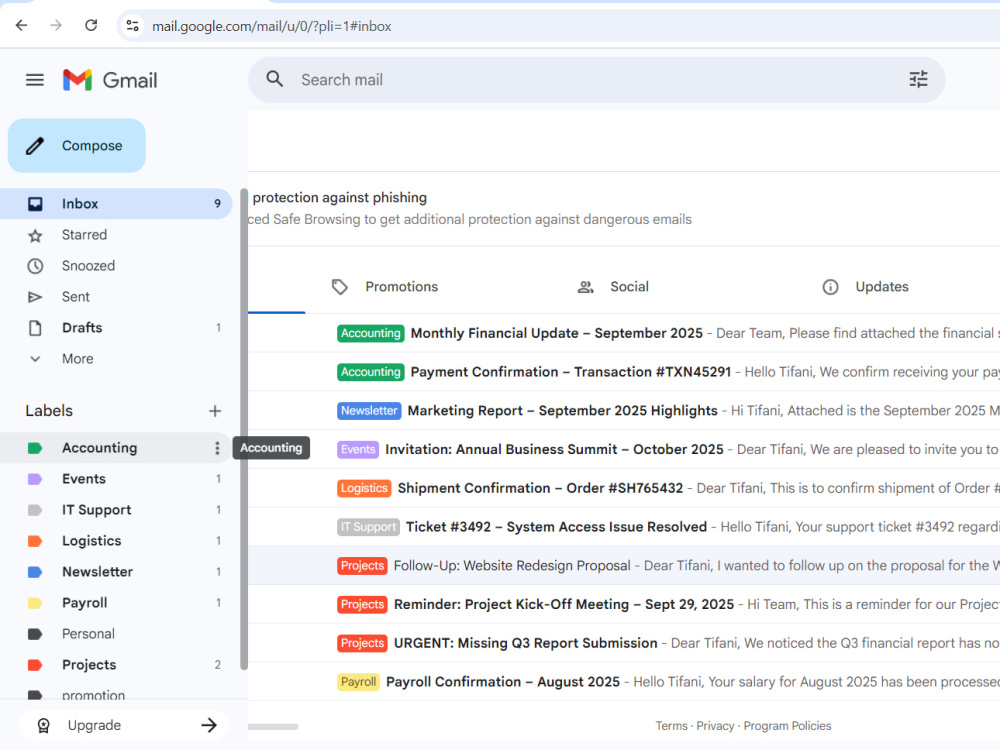The image size is (1000, 750).
Task: Click the browser address bar URL
Action: pyautogui.click(x=272, y=26)
